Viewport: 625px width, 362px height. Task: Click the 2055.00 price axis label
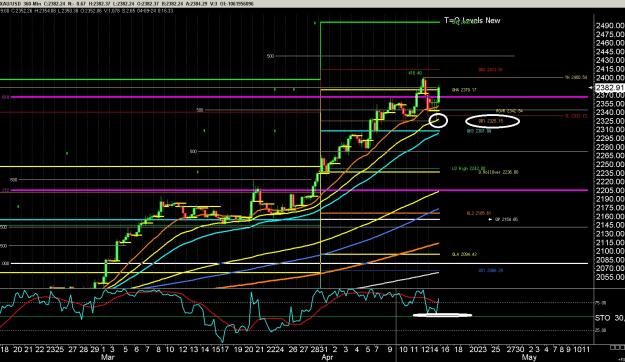pos(610,277)
